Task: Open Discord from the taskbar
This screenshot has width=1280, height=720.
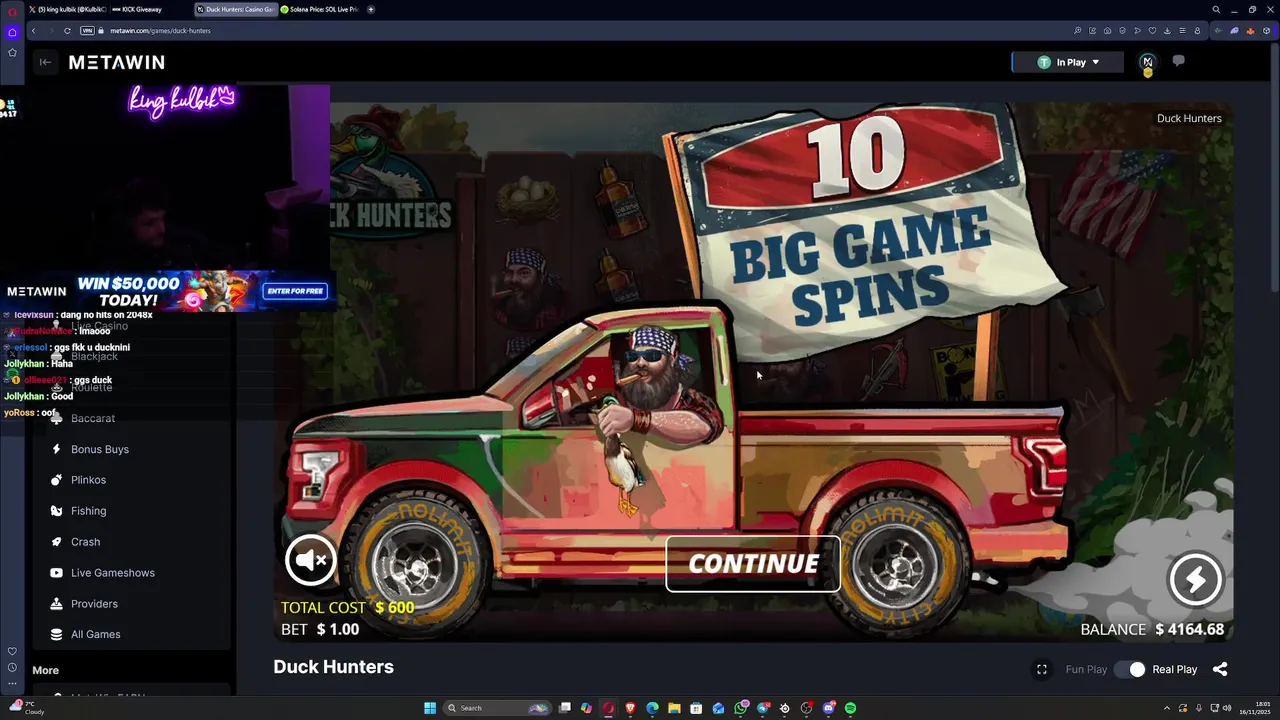Action: coord(828,708)
